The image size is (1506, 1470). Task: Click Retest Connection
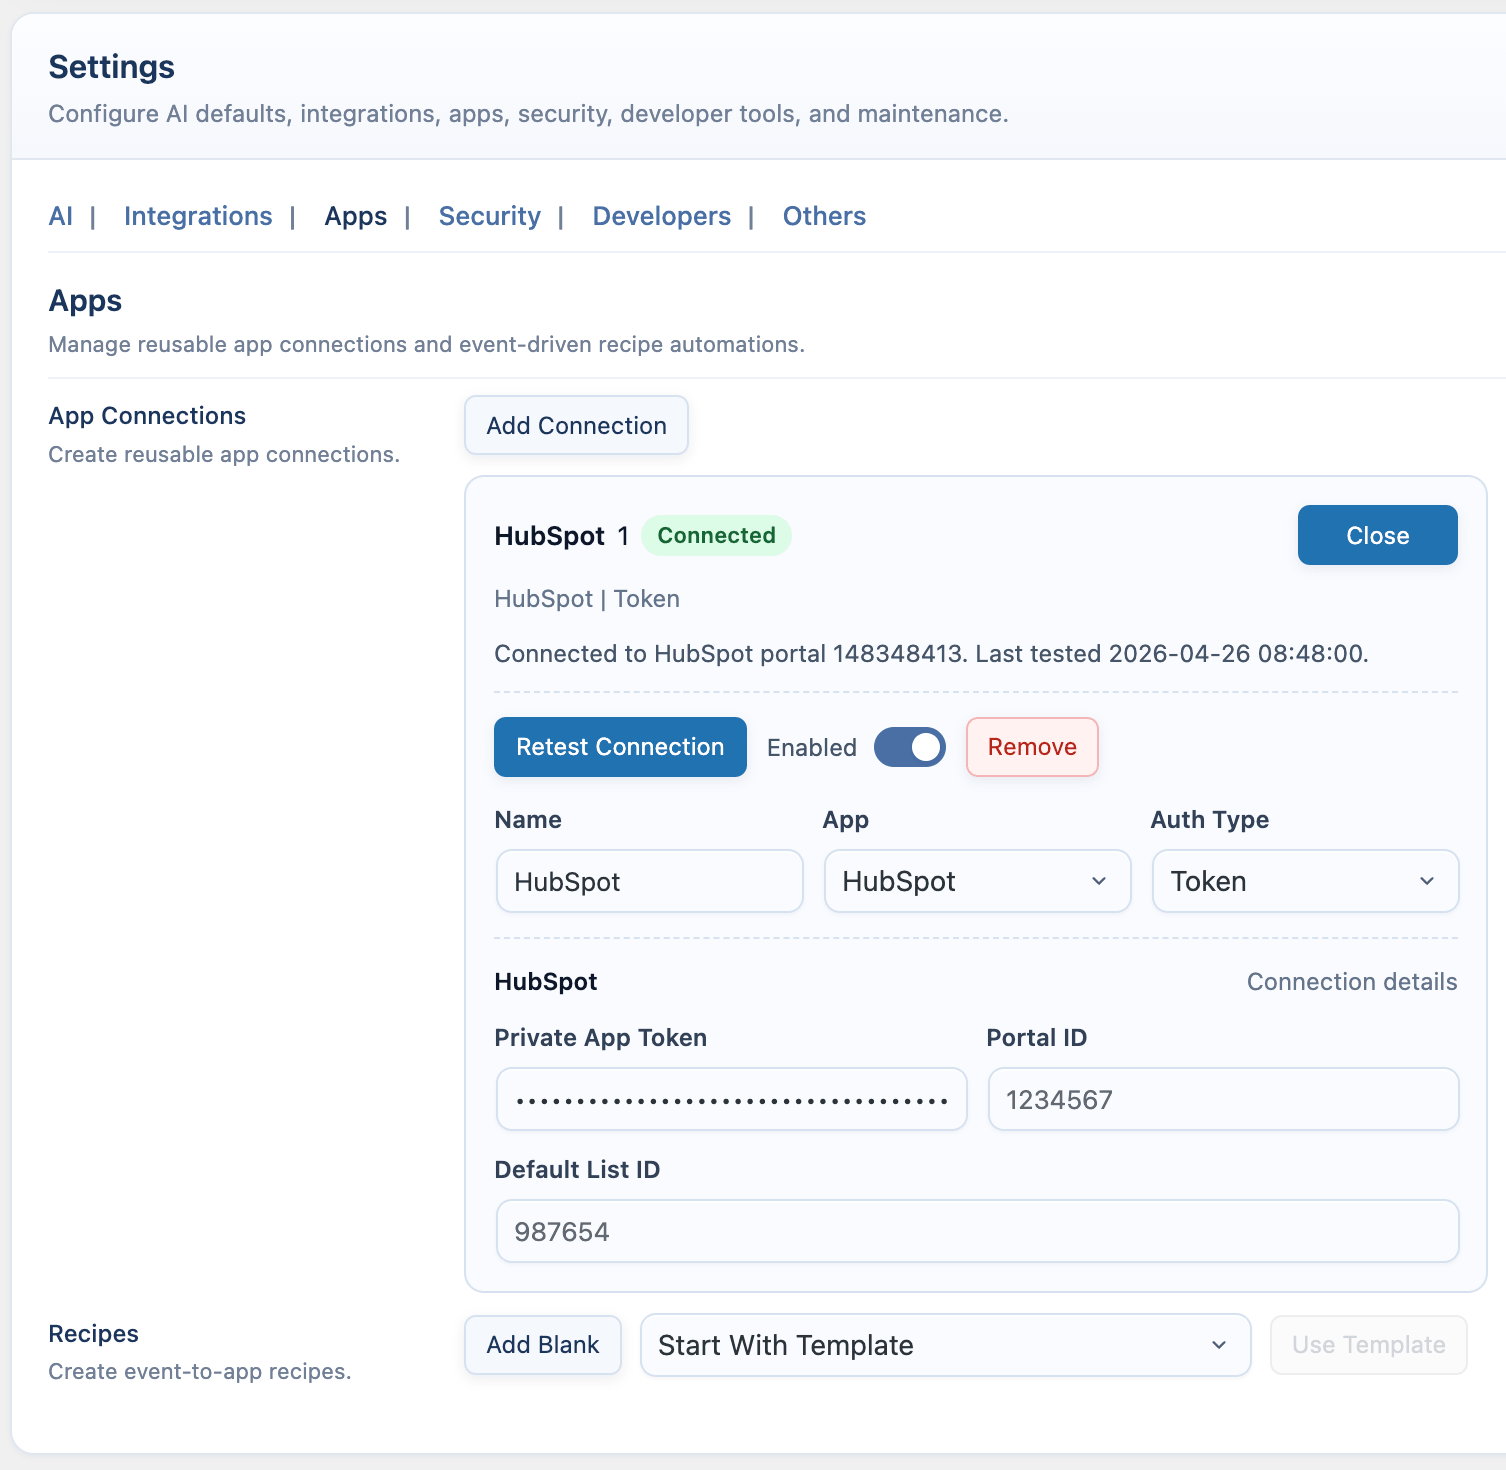620,747
